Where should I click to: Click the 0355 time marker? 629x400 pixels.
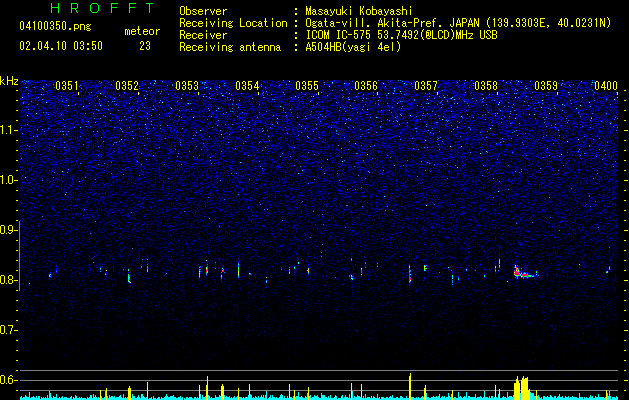307,86
